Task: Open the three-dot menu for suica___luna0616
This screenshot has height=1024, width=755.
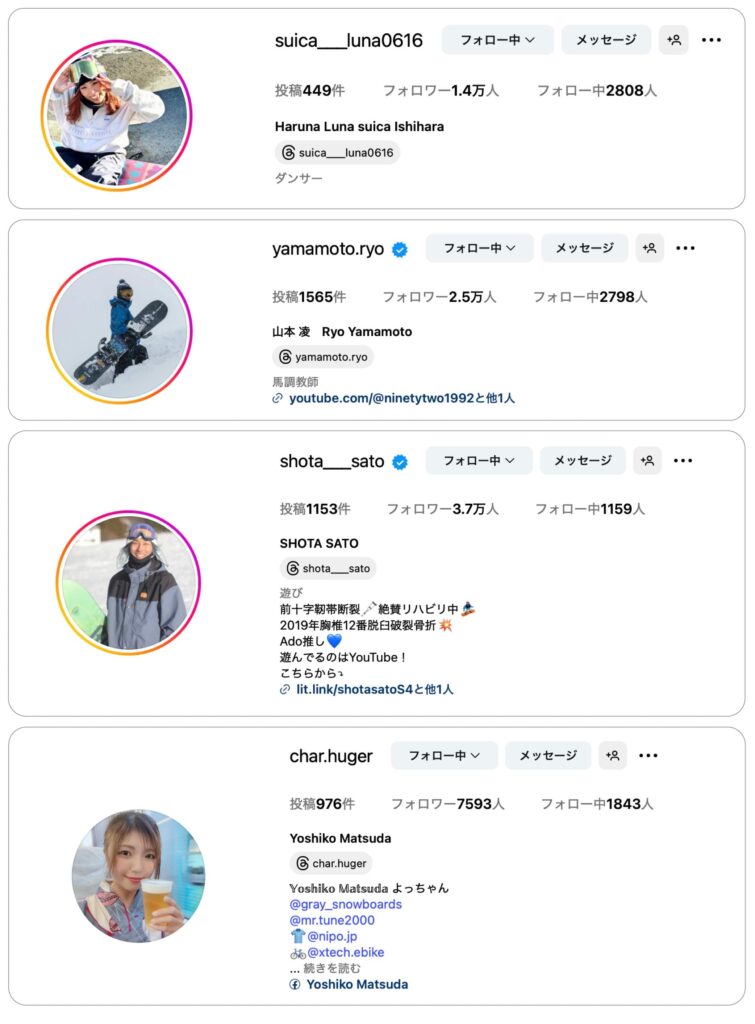Action: pyautogui.click(x=711, y=40)
